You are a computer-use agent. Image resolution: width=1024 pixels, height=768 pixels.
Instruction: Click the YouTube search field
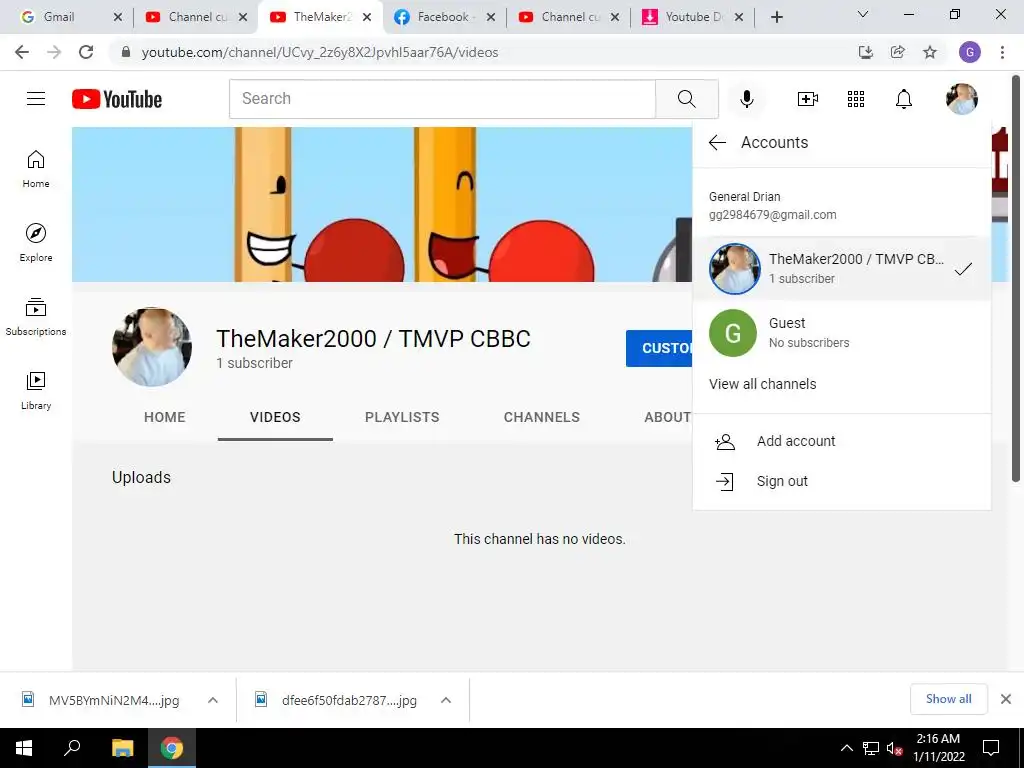(x=442, y=99)
